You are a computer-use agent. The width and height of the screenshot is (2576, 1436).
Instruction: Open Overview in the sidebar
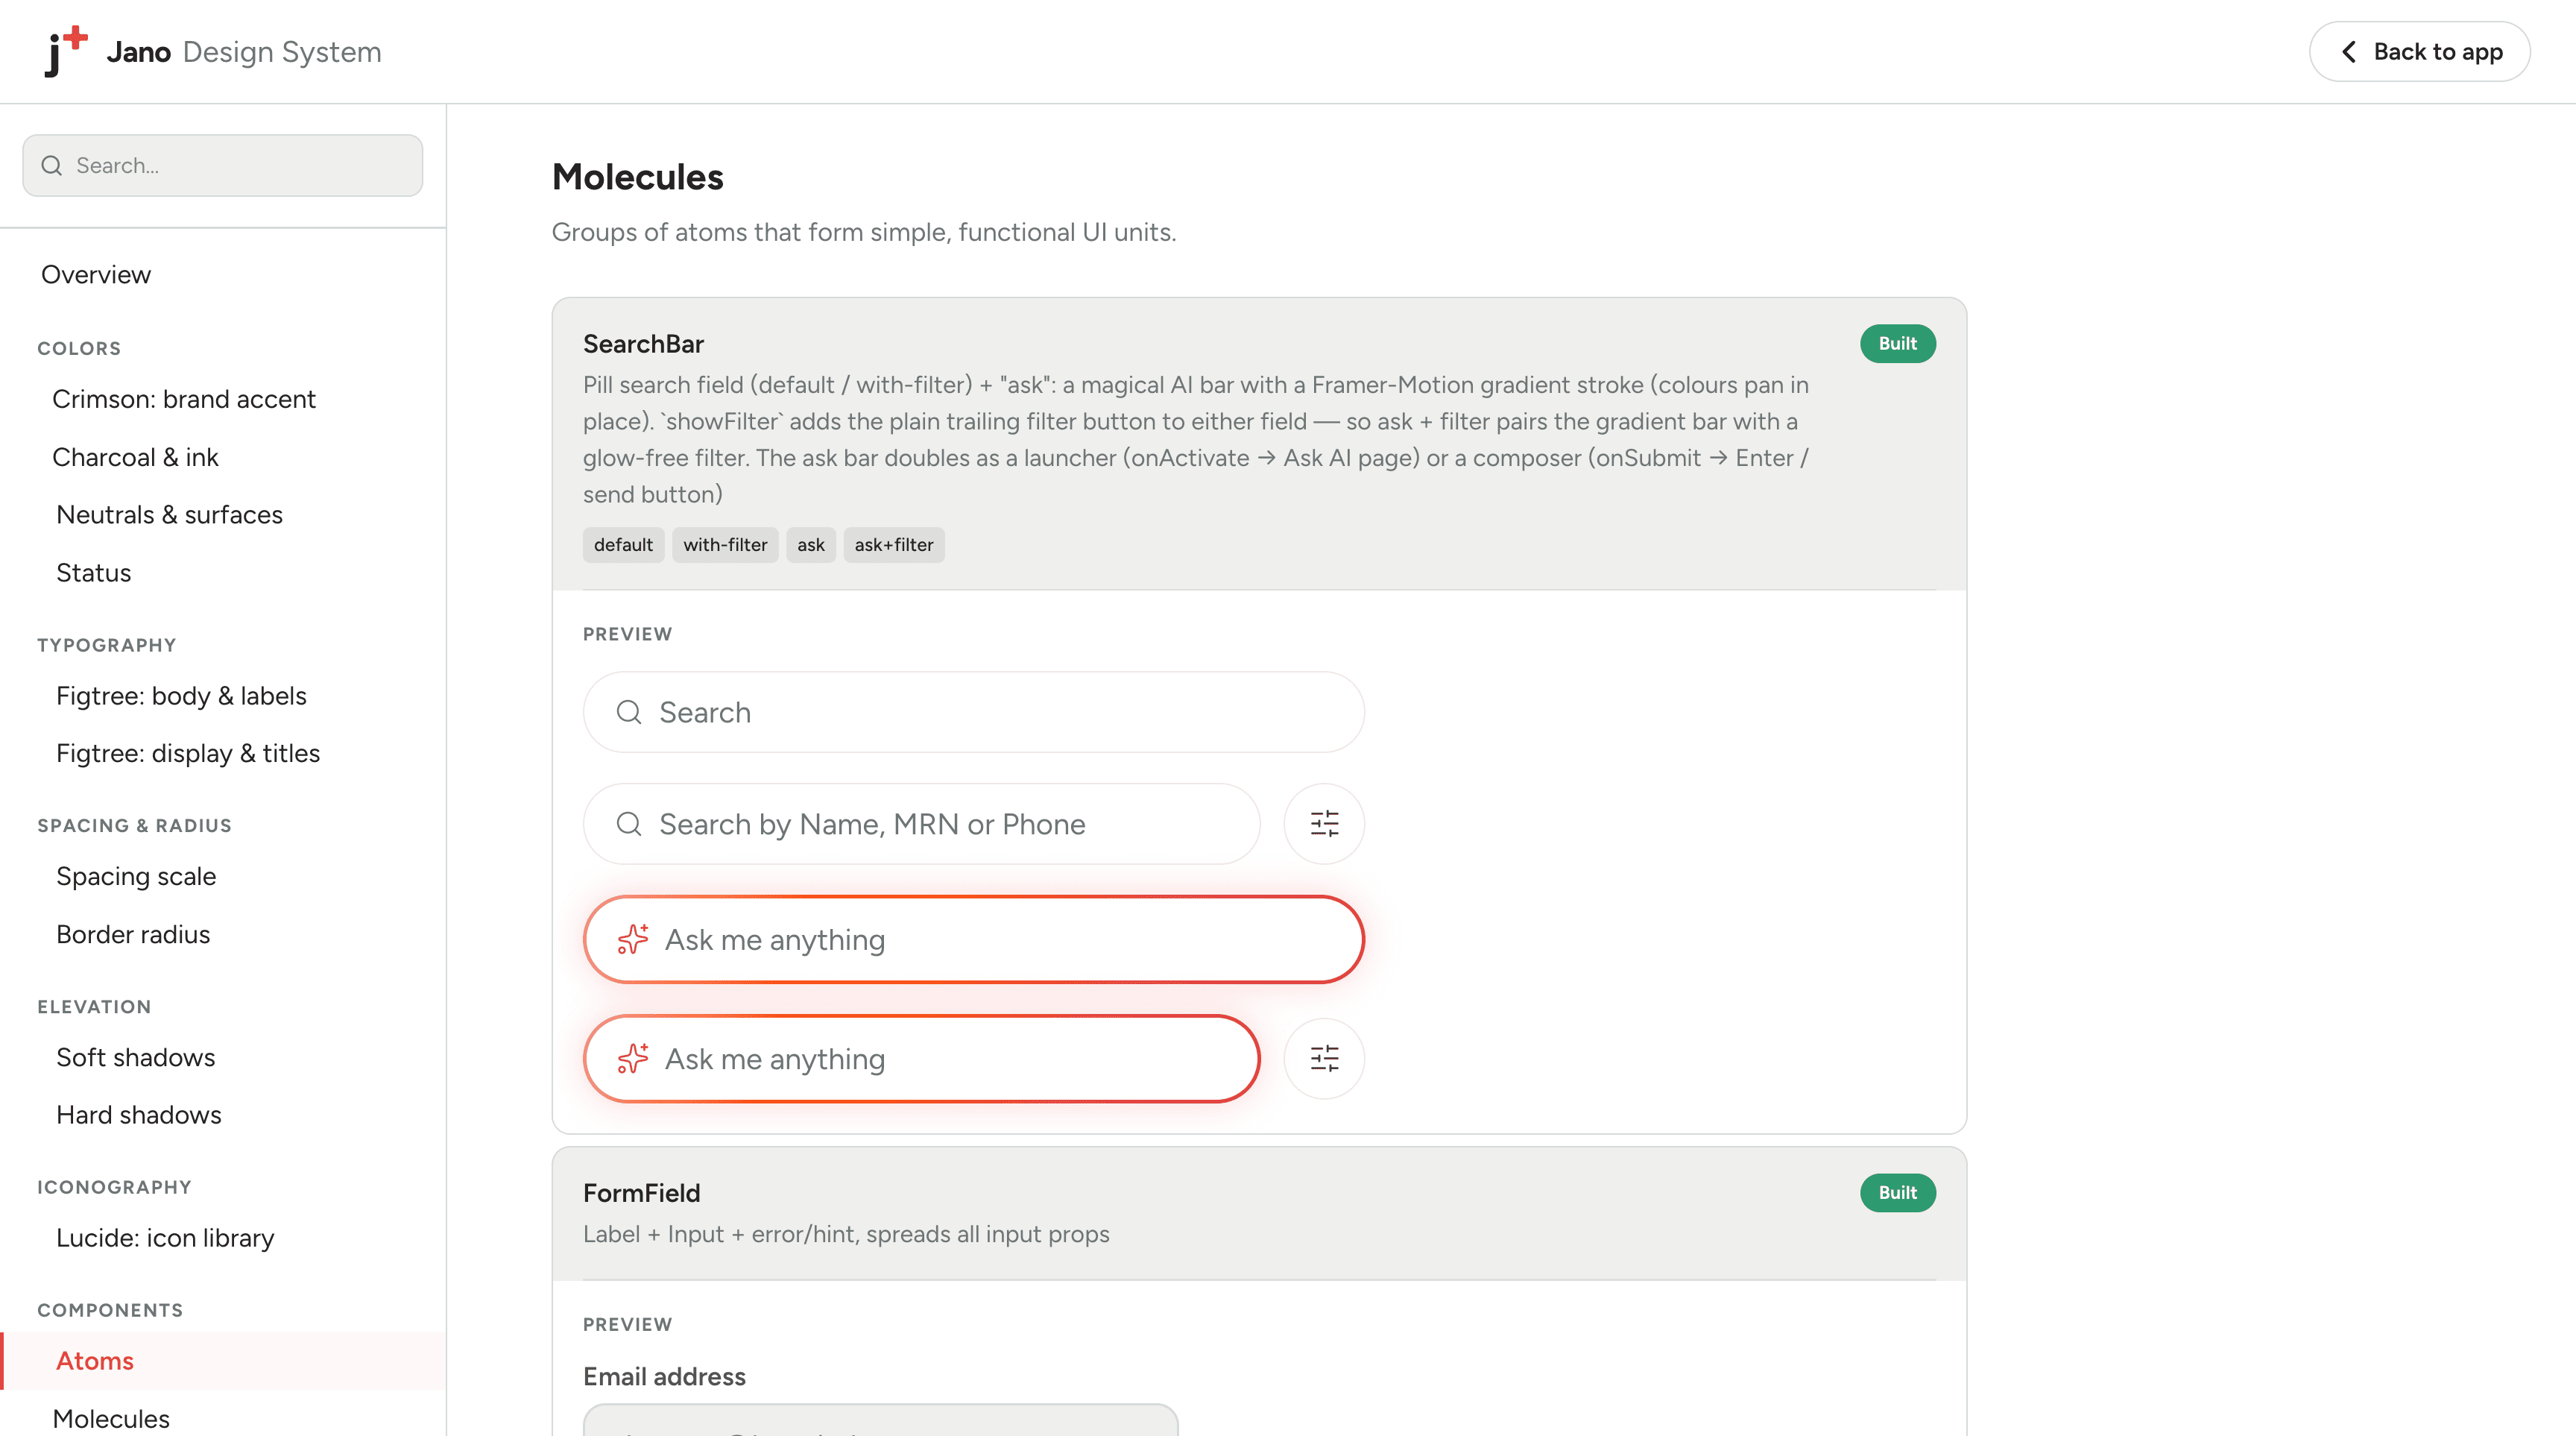[x=96, y=274]
